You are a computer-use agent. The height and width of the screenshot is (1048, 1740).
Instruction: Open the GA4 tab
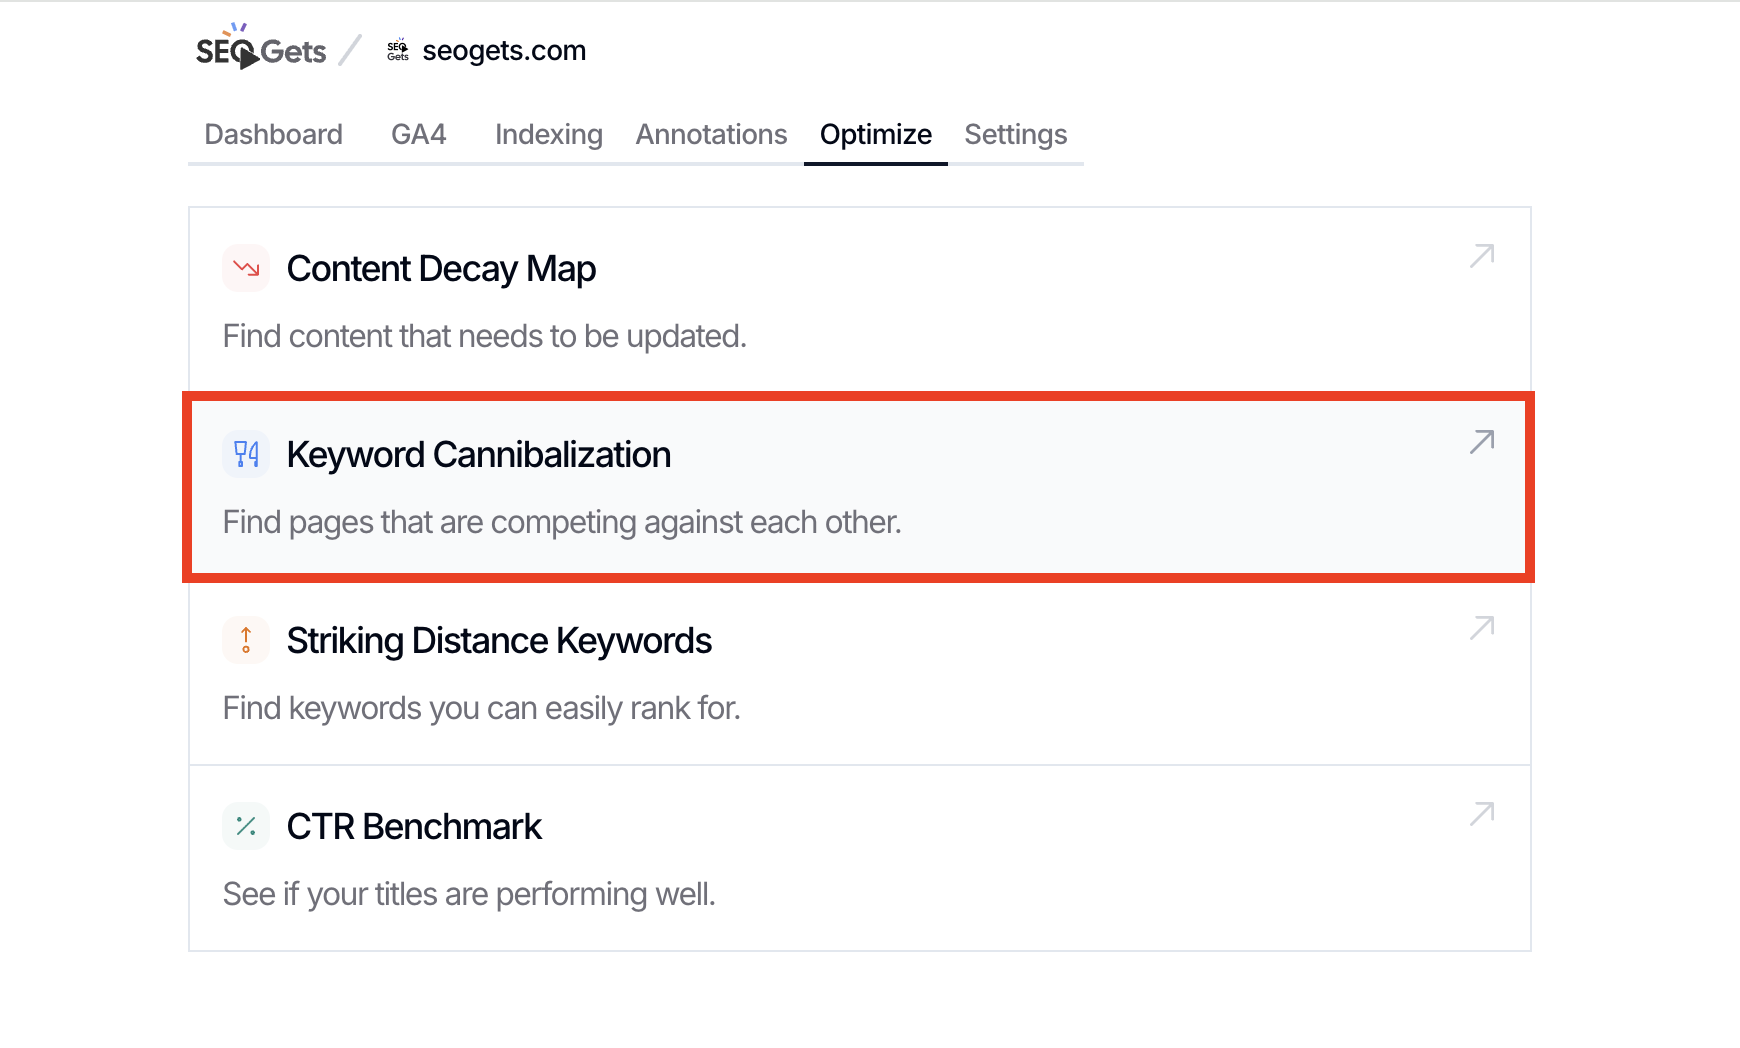[418, 134]
